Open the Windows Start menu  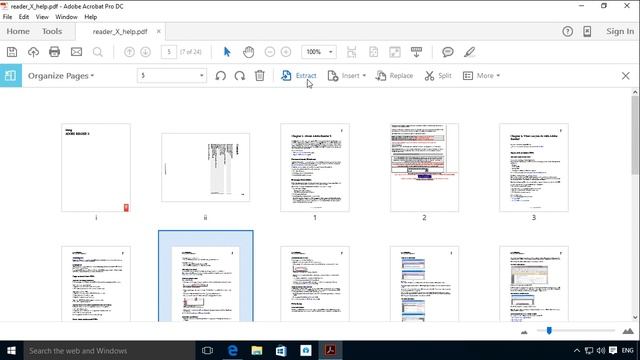[11, 350]
